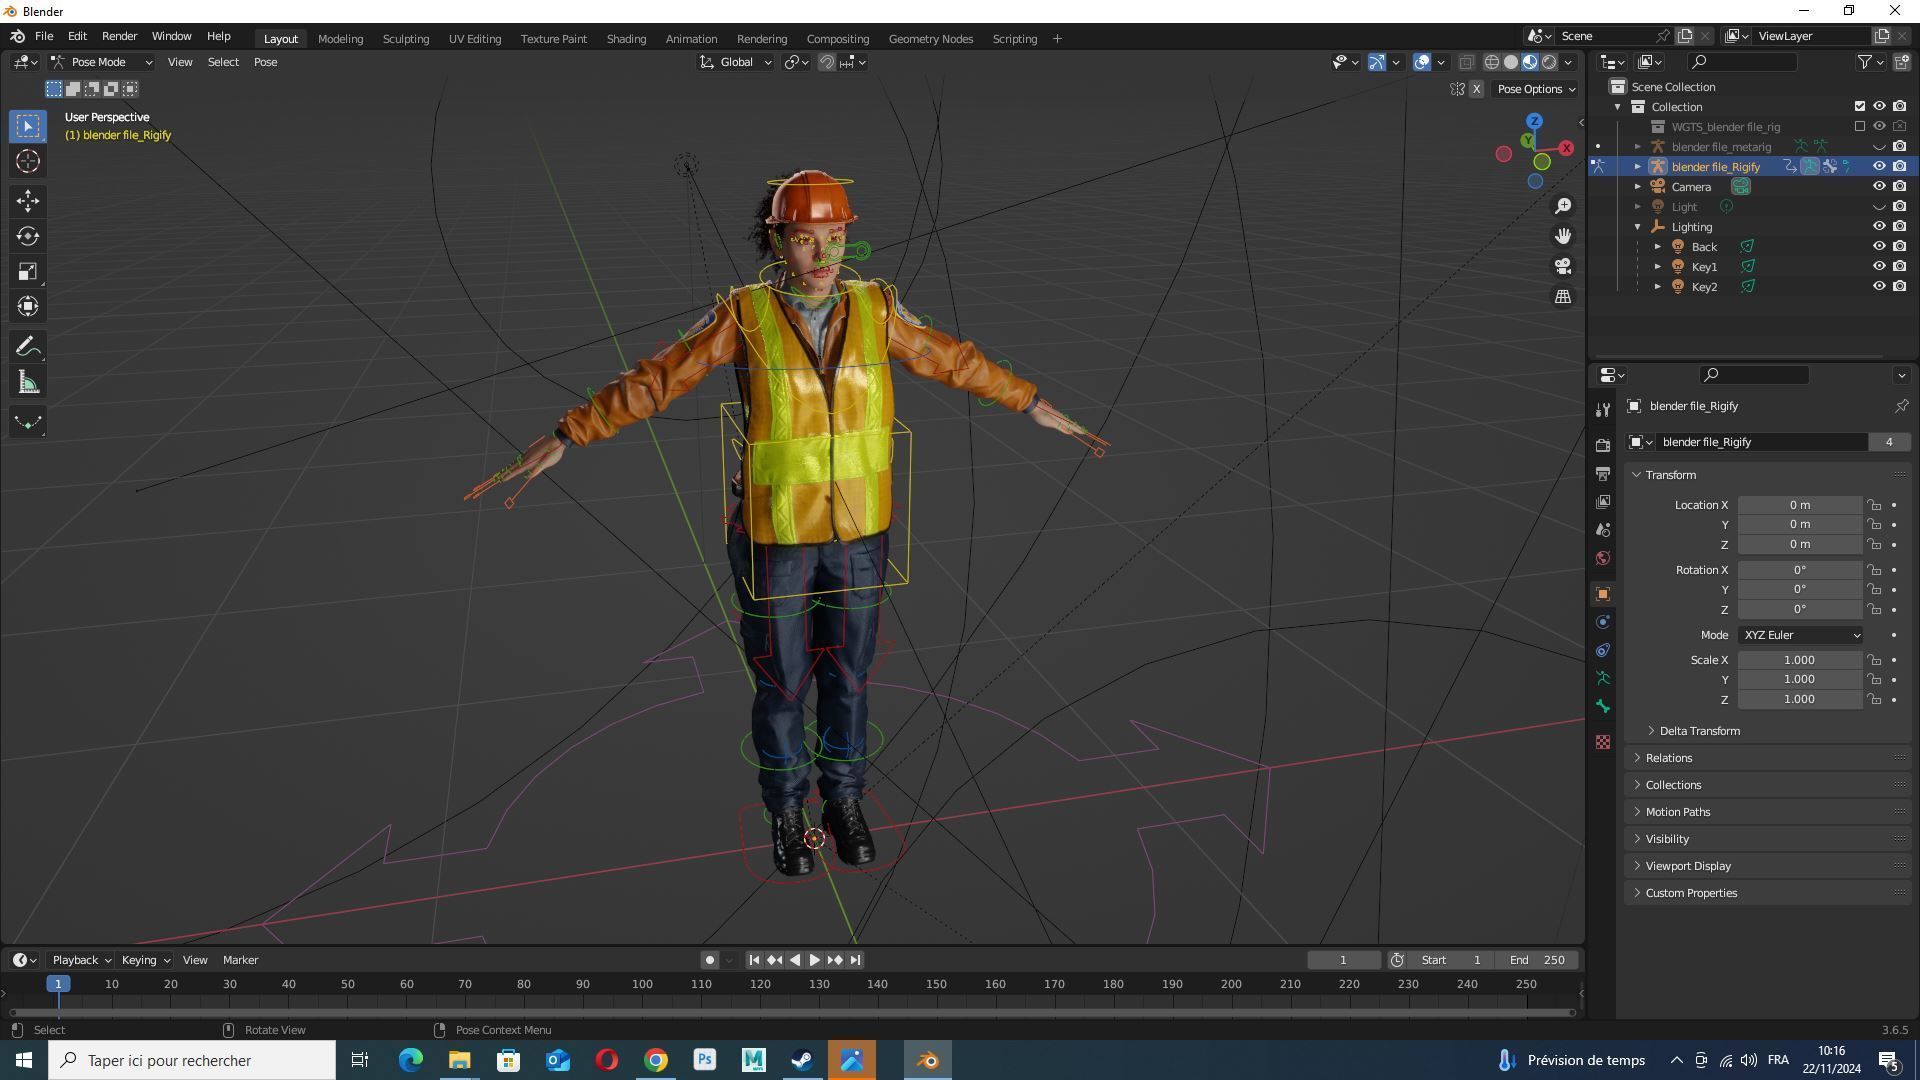This screenshot has height=1080, width=1920.
Task: Open the Output properties tab
Action: [1603, 473]
